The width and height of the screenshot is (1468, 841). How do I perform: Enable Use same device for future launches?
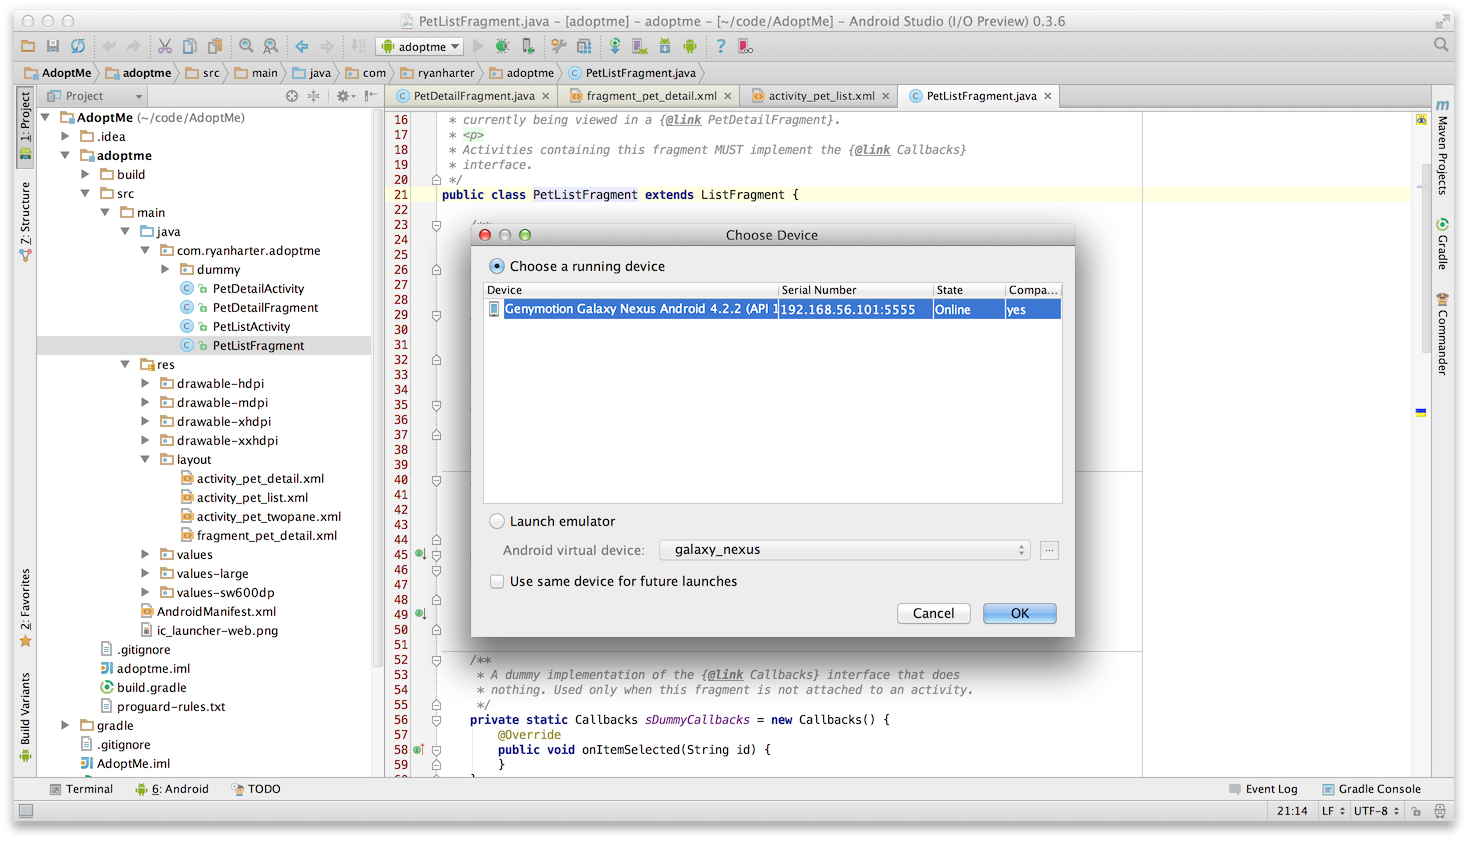497,581
